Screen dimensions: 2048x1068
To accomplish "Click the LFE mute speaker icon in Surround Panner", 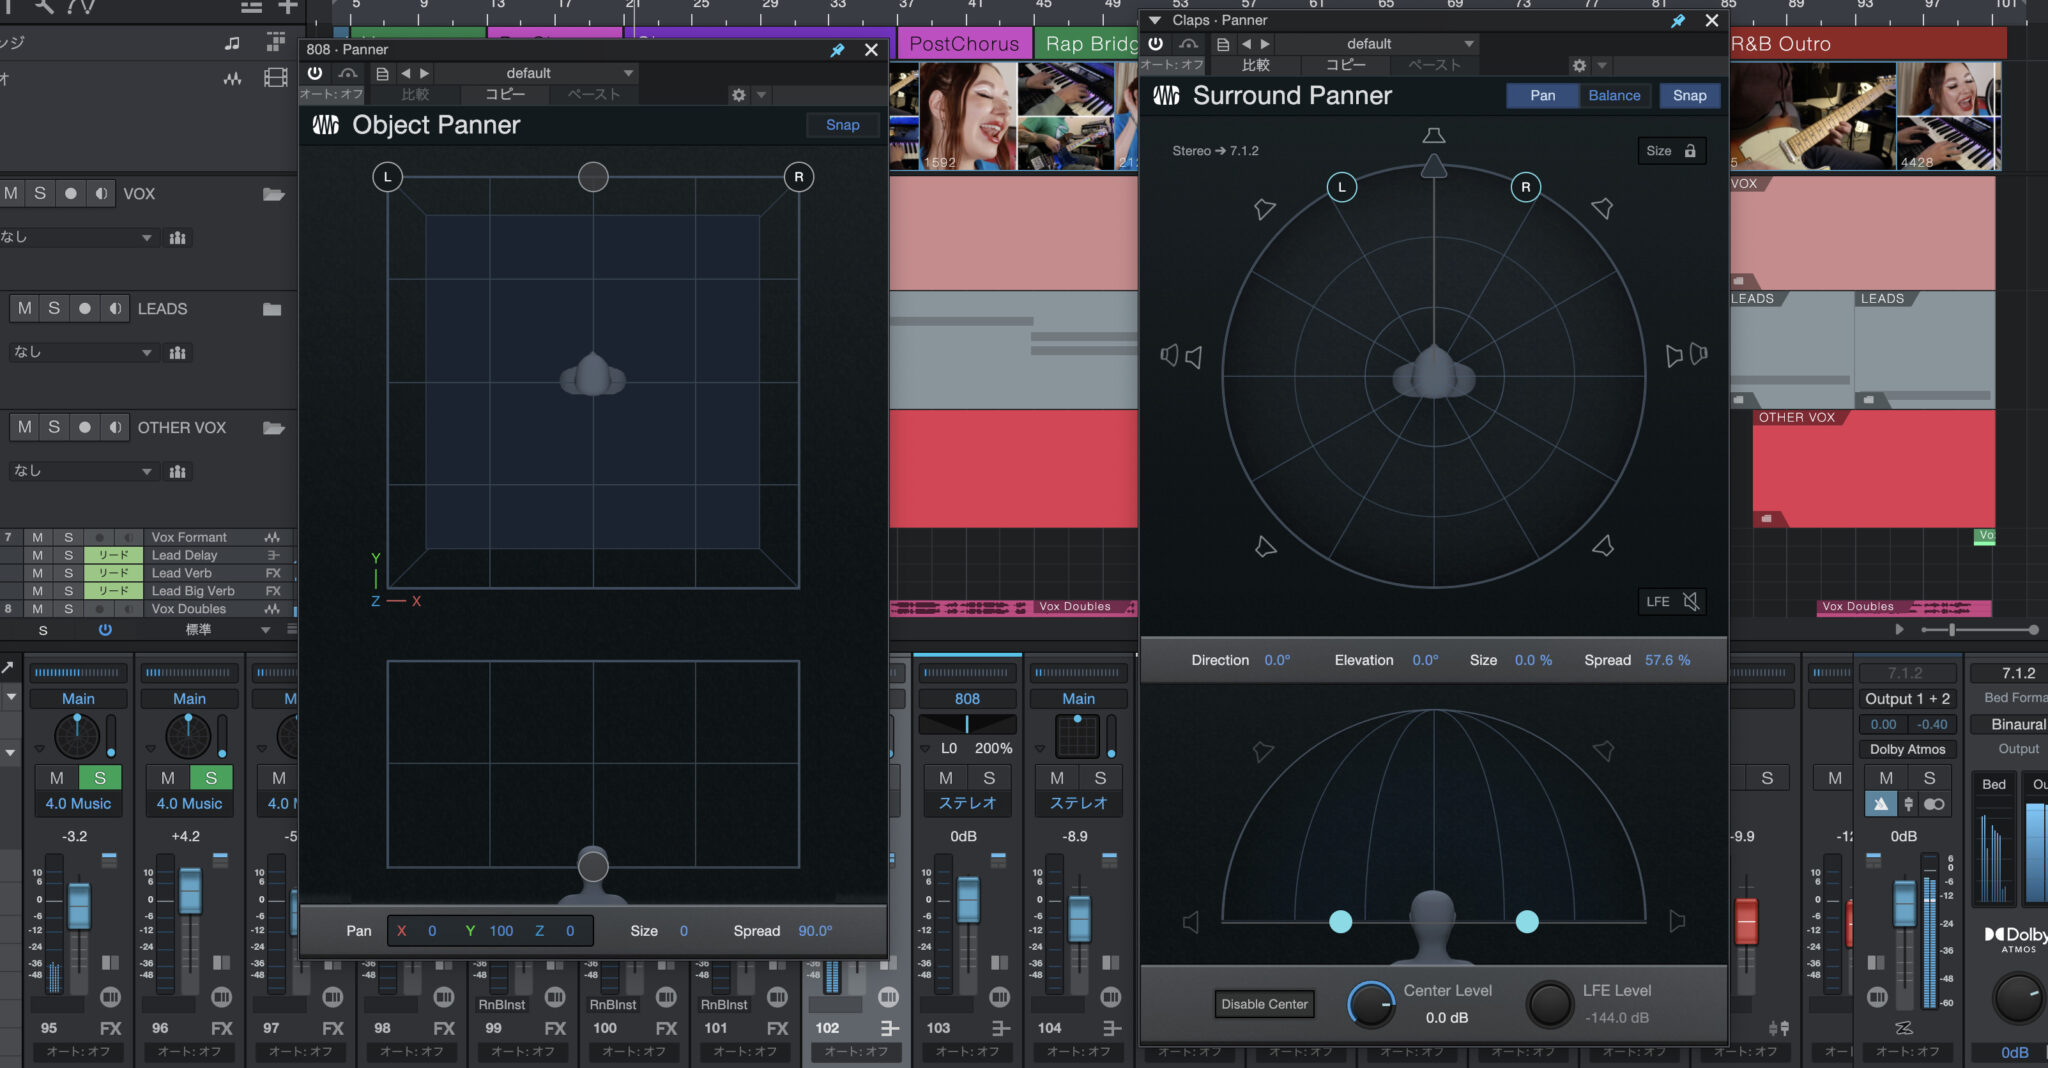I will [x=1690, y=601].
